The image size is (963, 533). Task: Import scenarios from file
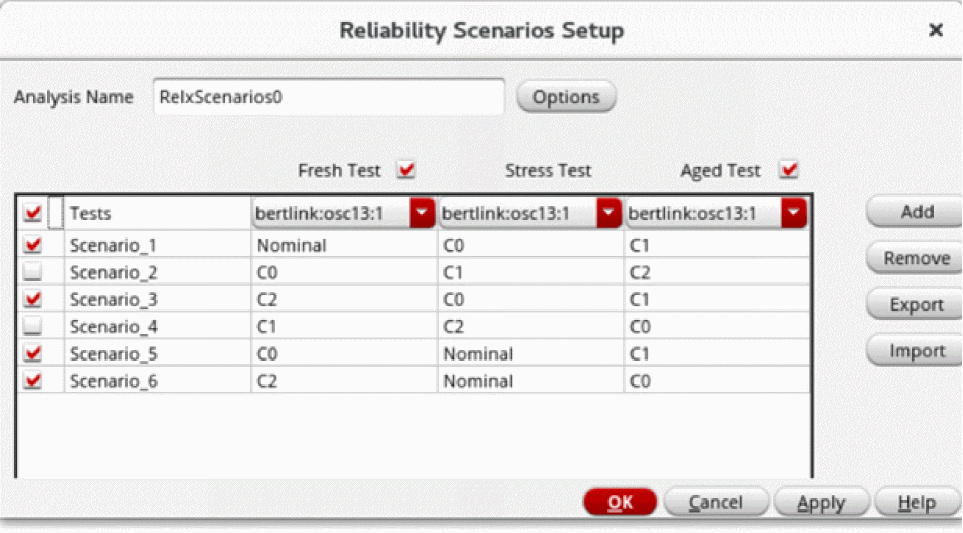pos(916,351)
